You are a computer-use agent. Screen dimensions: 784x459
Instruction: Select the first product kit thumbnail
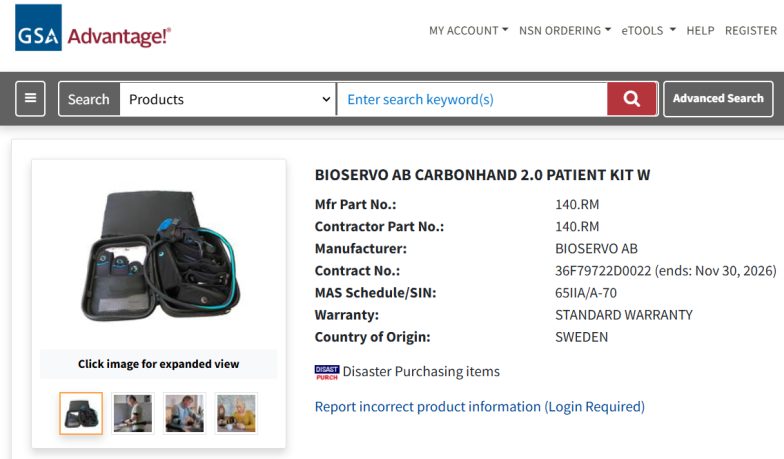click(81, 413)
